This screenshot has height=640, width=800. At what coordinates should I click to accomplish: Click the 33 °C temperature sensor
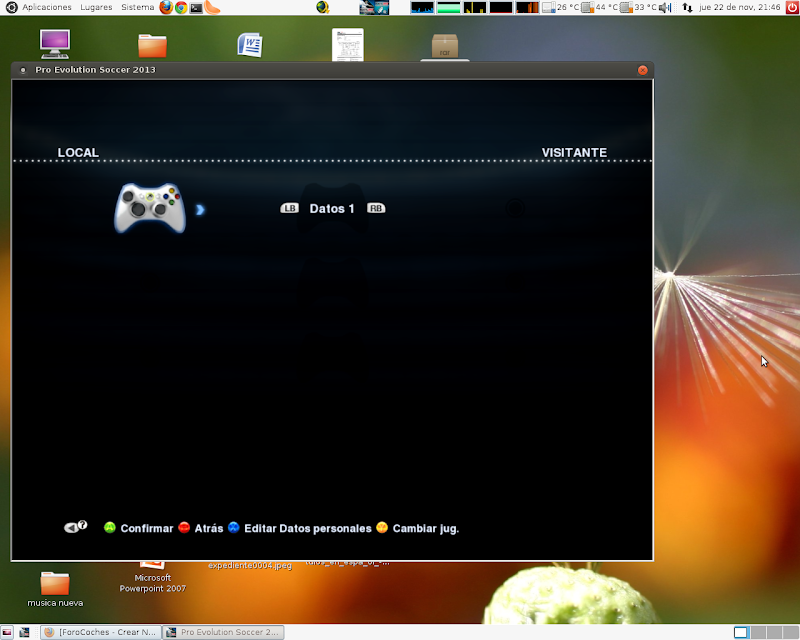click(638, 7)
